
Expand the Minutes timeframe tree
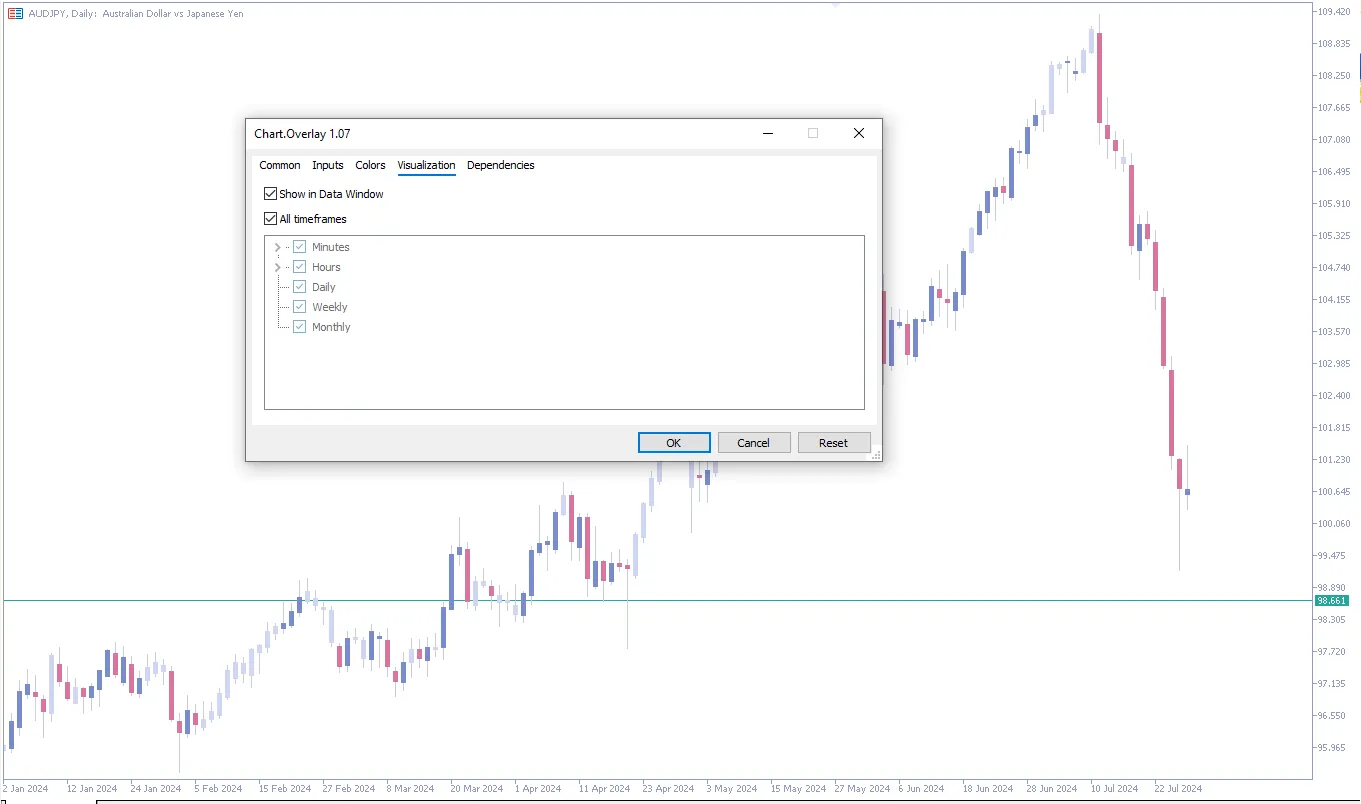[276, 246]
